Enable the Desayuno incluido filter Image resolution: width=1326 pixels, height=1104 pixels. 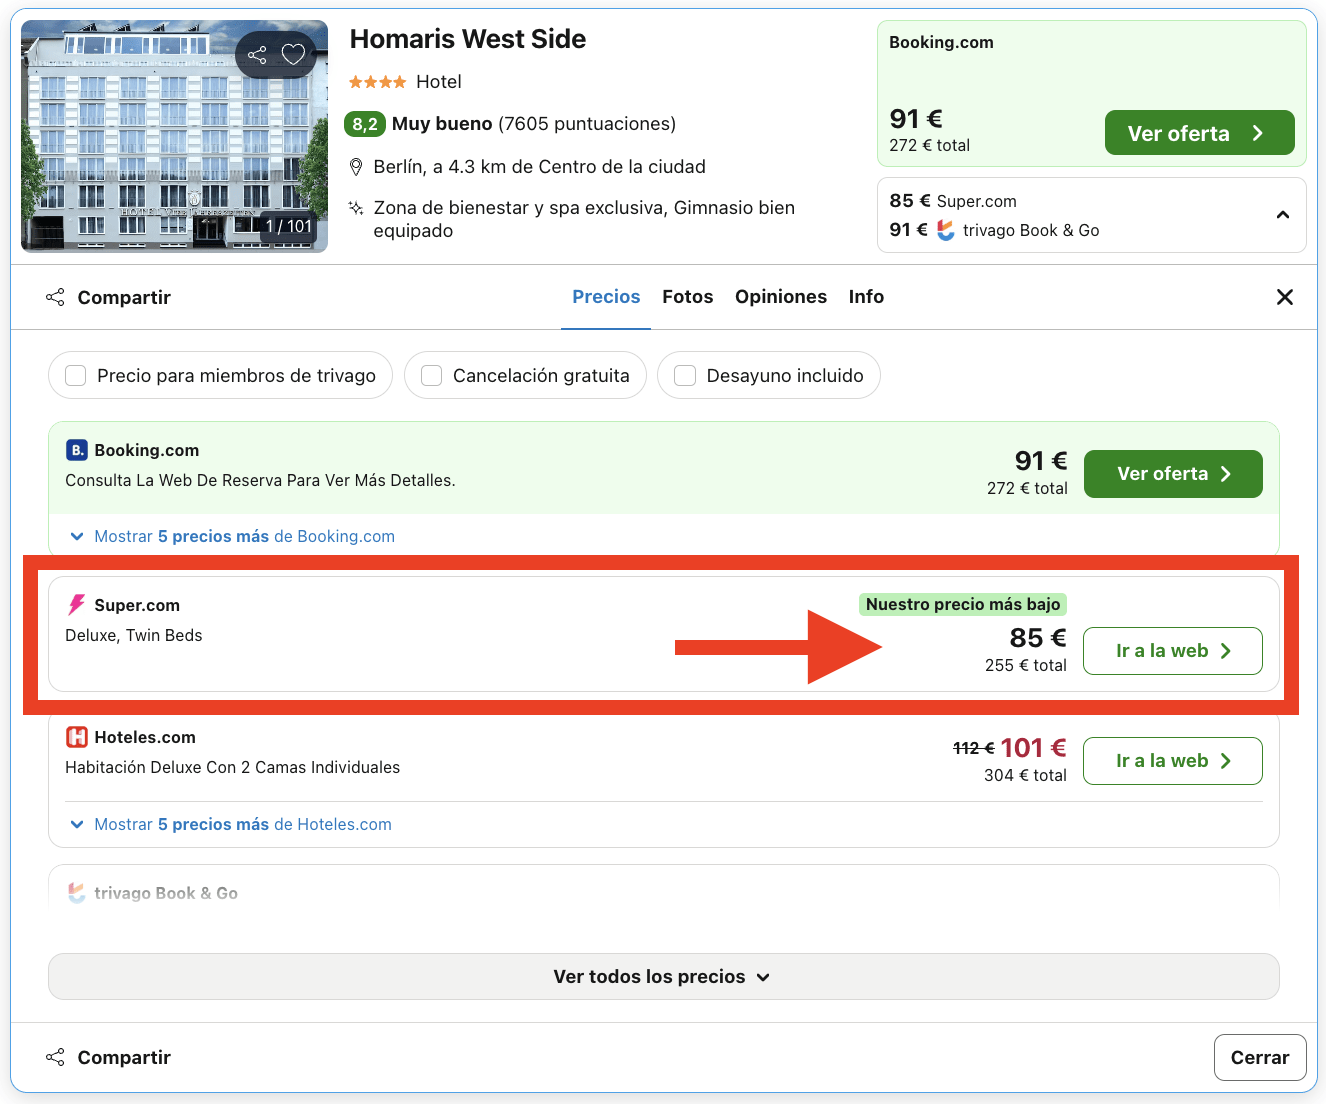(684, 375)
